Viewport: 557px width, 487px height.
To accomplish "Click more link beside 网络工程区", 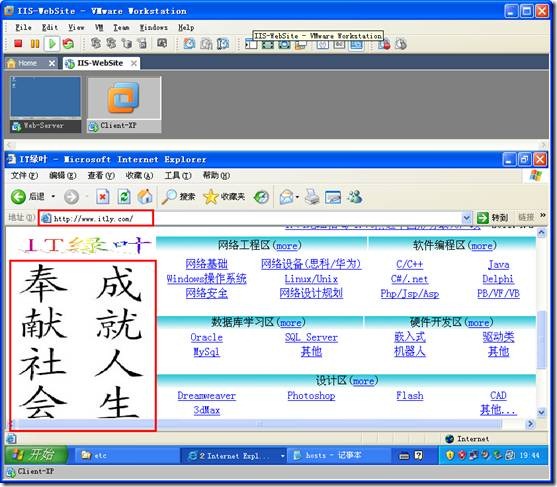I will pyautogui.click(x=287, y=245).
